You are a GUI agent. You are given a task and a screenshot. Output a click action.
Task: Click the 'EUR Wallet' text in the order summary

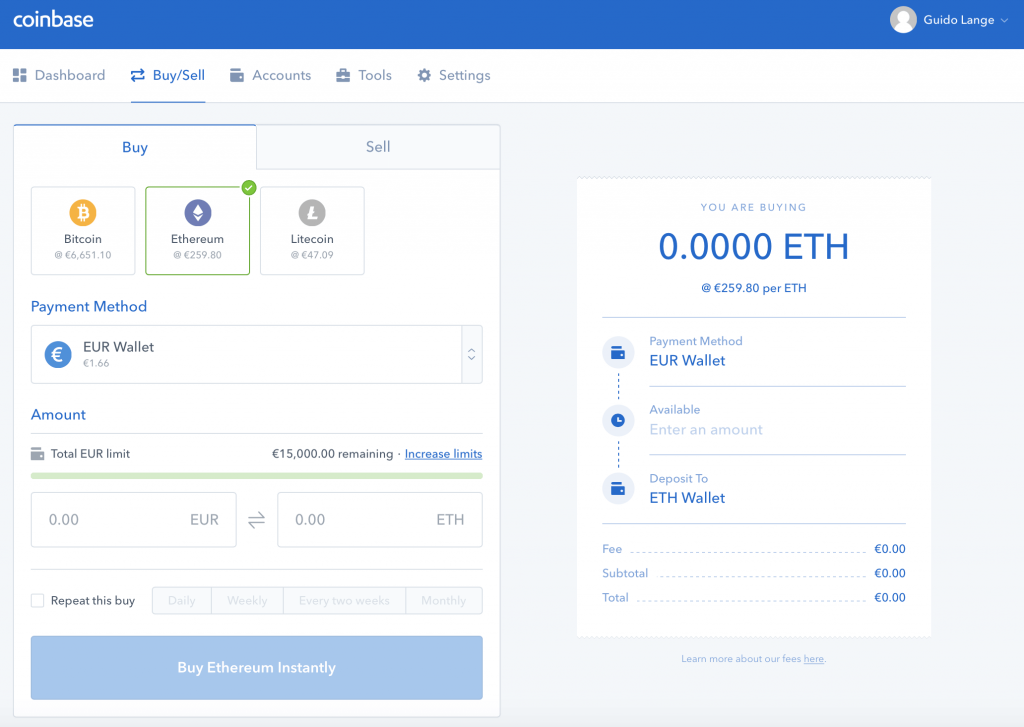(687, 361)
